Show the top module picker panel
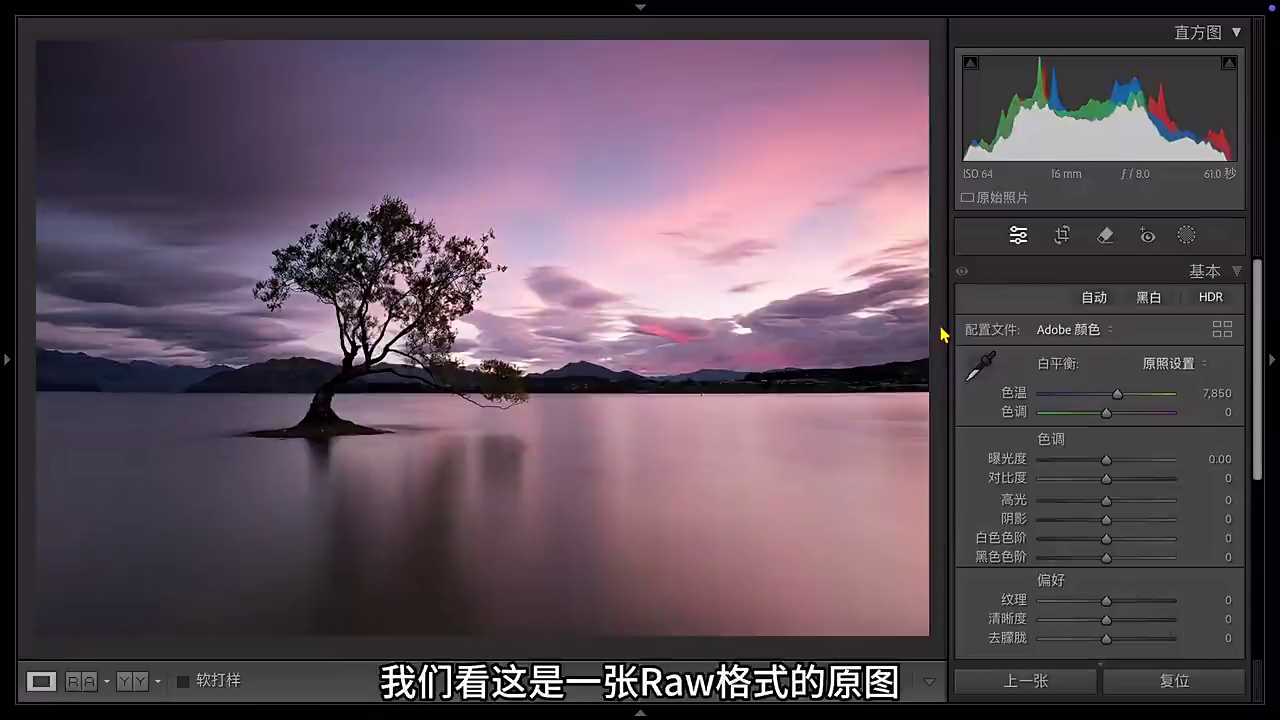Screen dimensions: 1280x720 tap(640, 7)
